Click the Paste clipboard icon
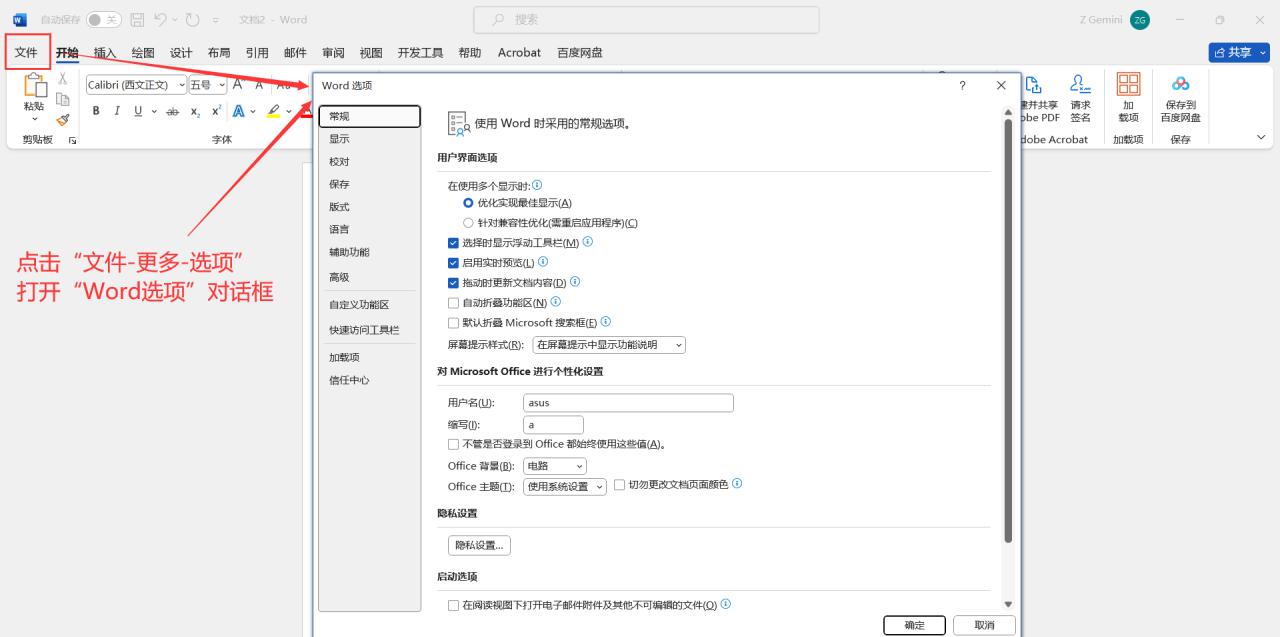 tap(34, 86)
